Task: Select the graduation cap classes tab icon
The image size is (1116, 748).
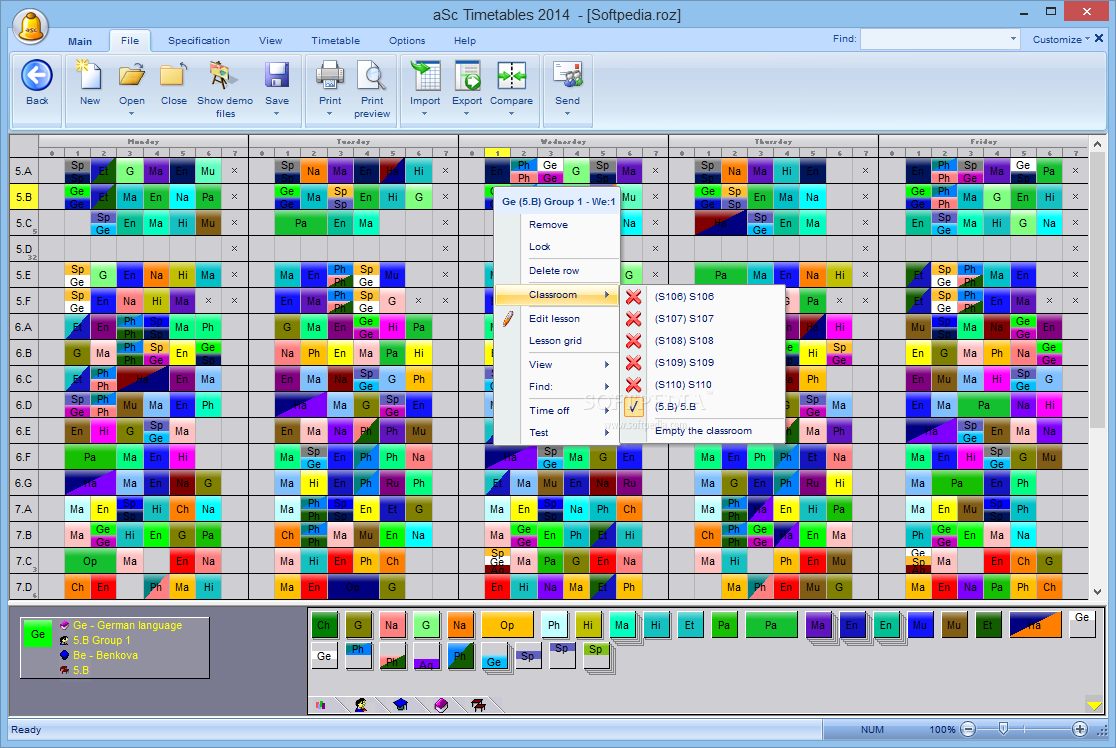Action: click(x=401, y=705)
